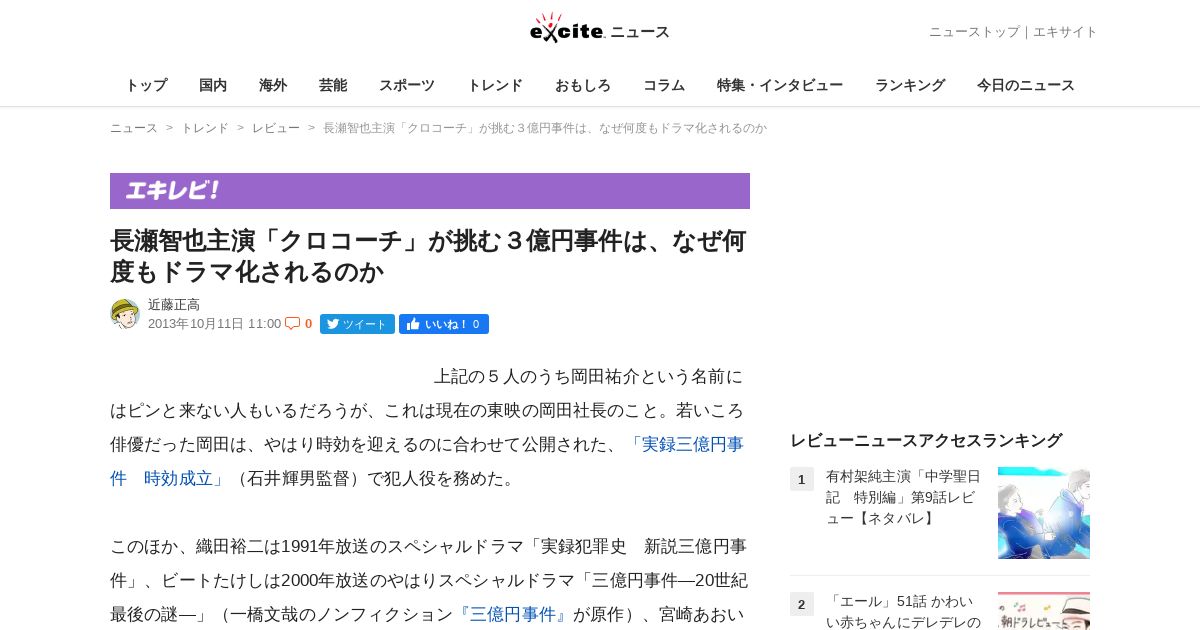The width and height of the screenshot is (1200, 630).
Task: Open the トレンド nav item
Action: click(x=495, y=85)
